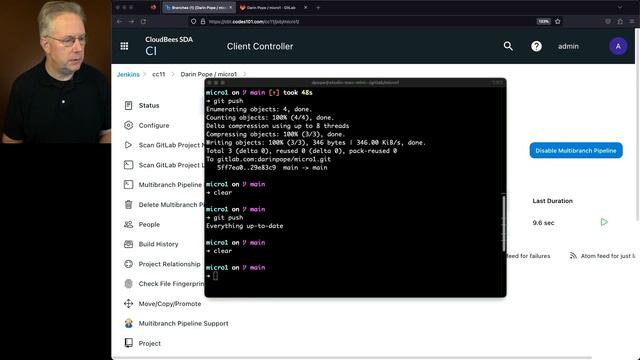Open the help question mark icon
This screenshot has height=360, width=640.
[536, 46]
